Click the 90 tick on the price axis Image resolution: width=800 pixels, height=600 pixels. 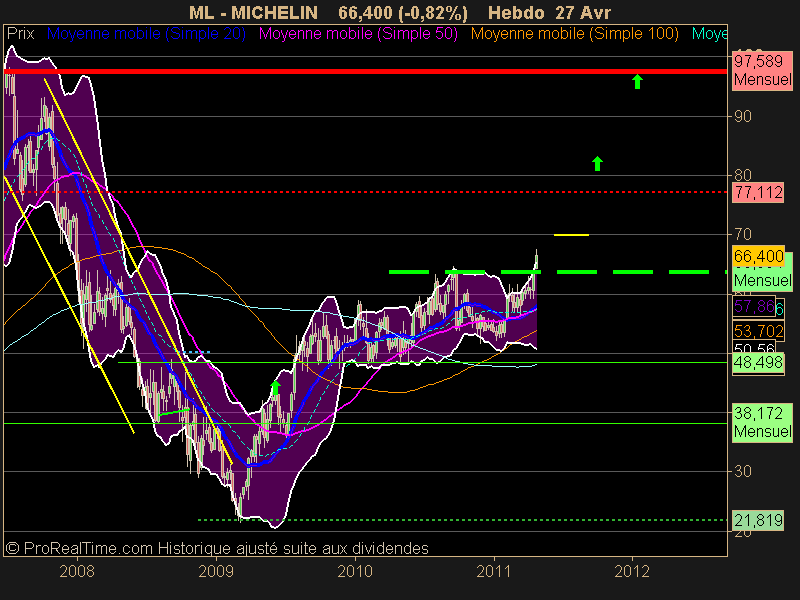point(742,116)
